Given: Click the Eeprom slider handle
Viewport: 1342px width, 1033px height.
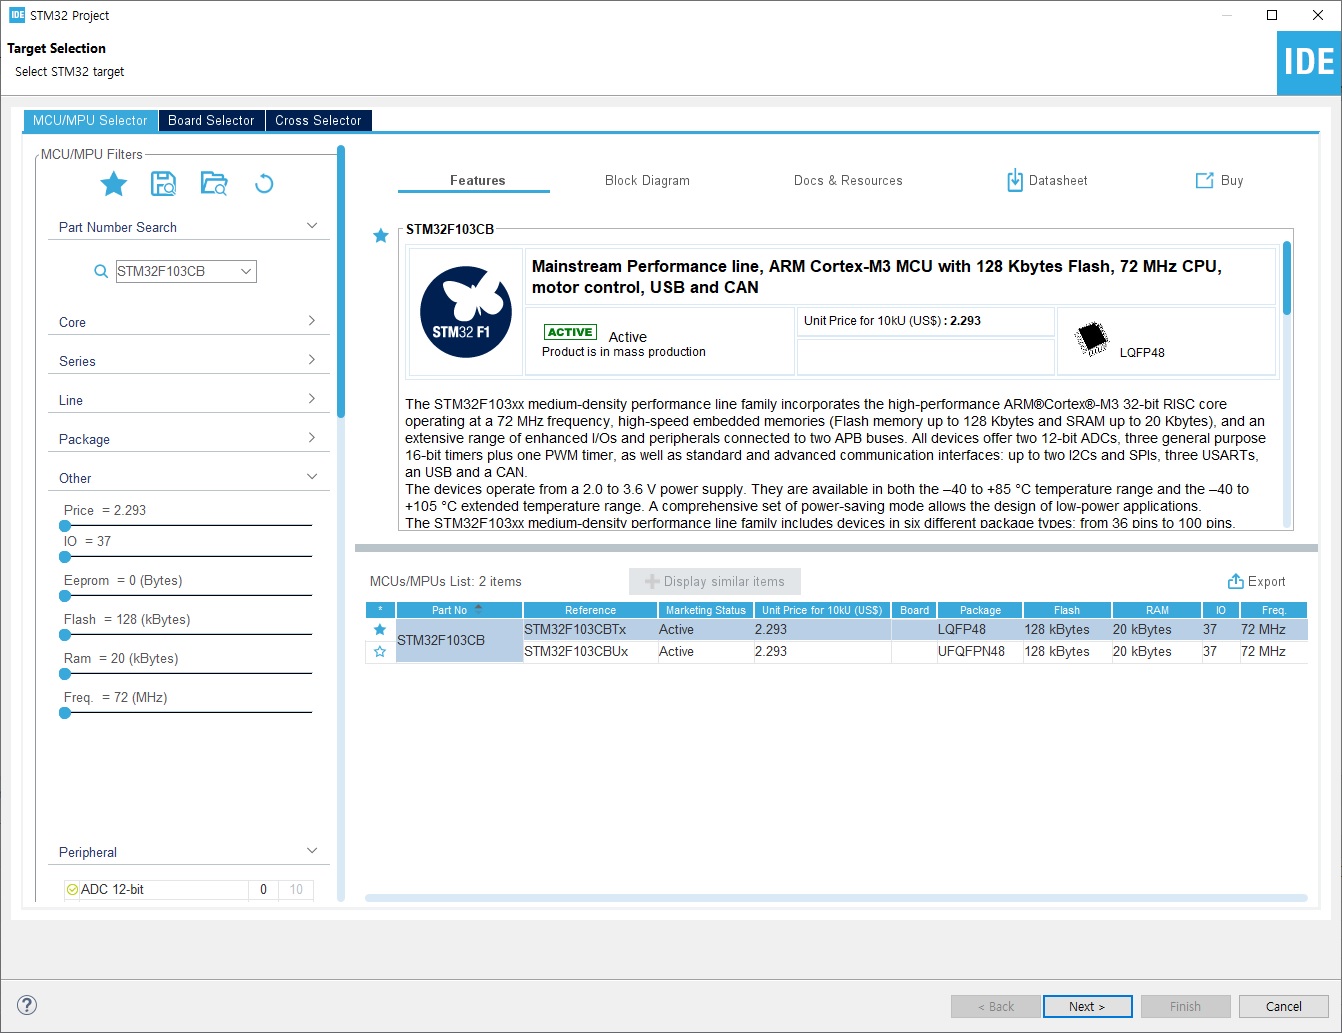Looking at the screenshot, I should tap(65, 596).
